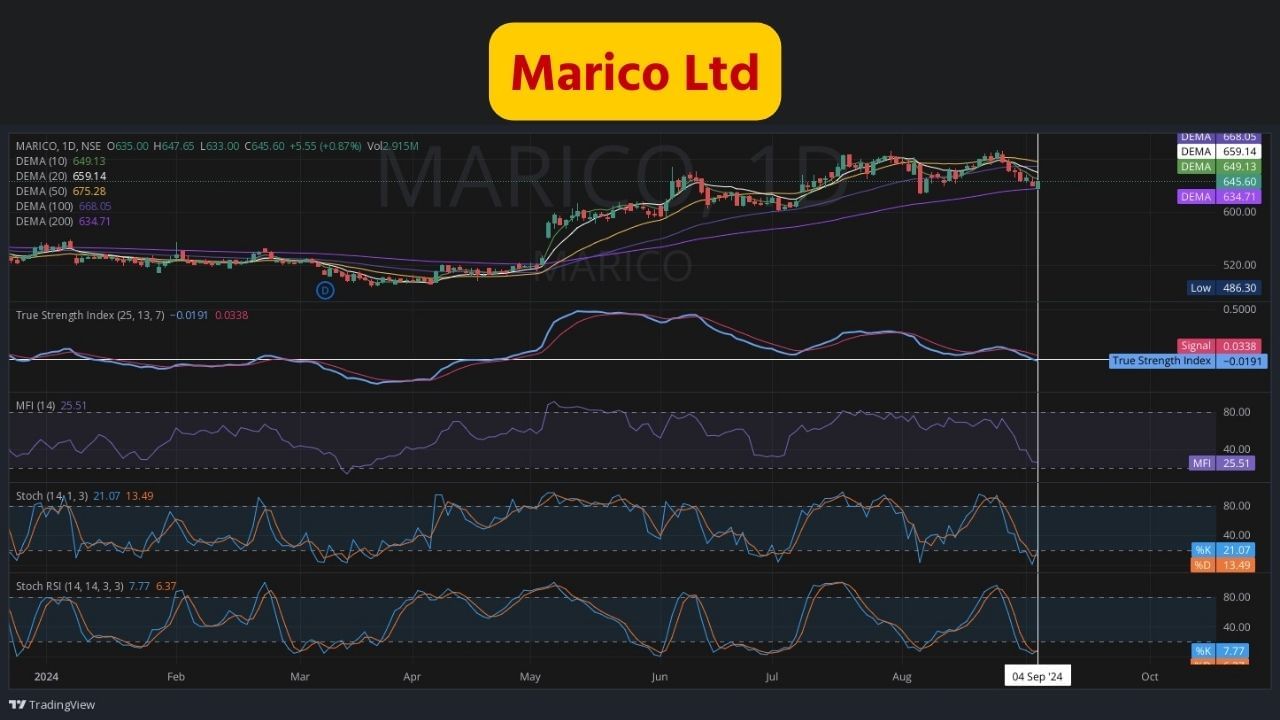Click the 04 Sep '24 date label
Image resolution: width=1280 pixels, height=720 pixels.
coord(1037,677)
